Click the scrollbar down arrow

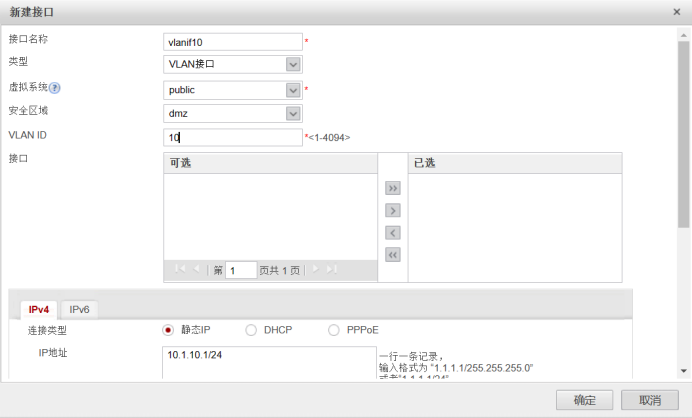(684, 371)
